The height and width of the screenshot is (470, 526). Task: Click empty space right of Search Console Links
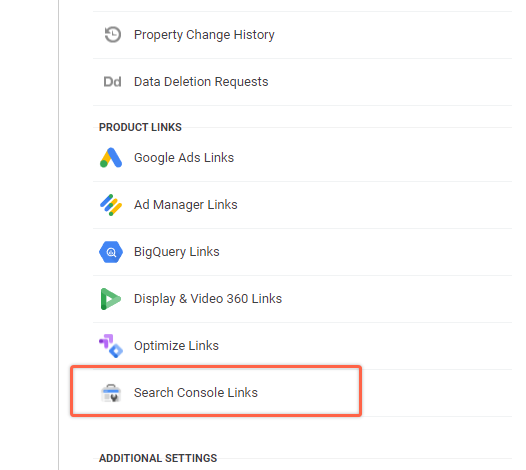(436, 393)
